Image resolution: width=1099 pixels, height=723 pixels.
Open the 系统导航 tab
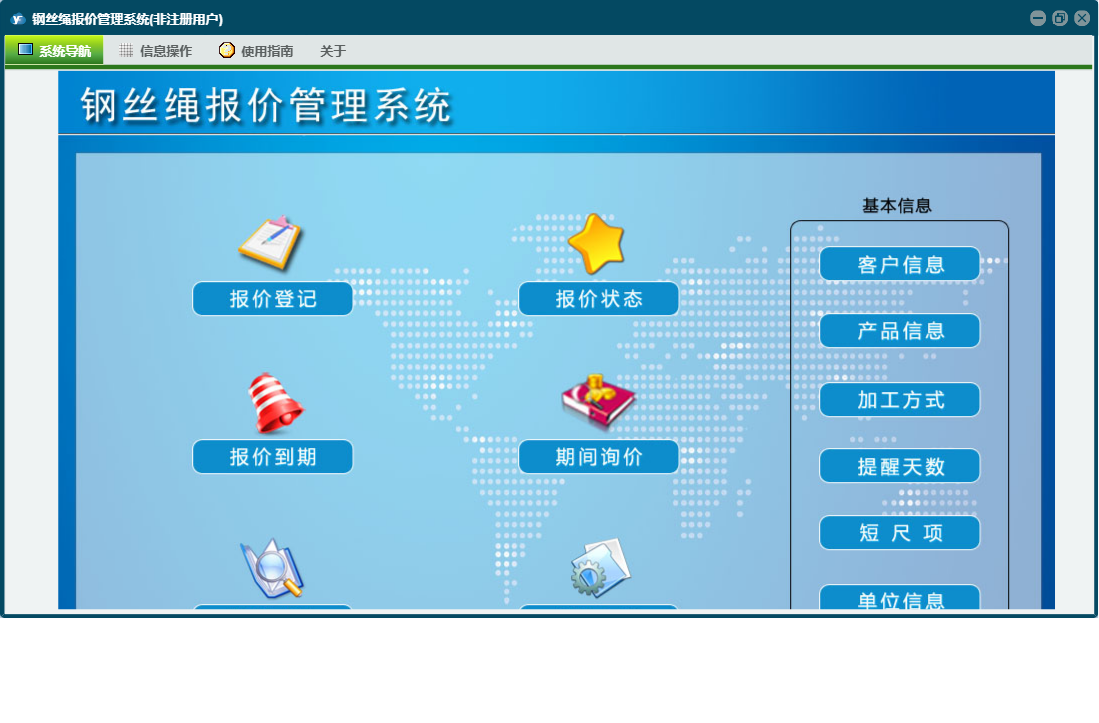tap(54, 50)
